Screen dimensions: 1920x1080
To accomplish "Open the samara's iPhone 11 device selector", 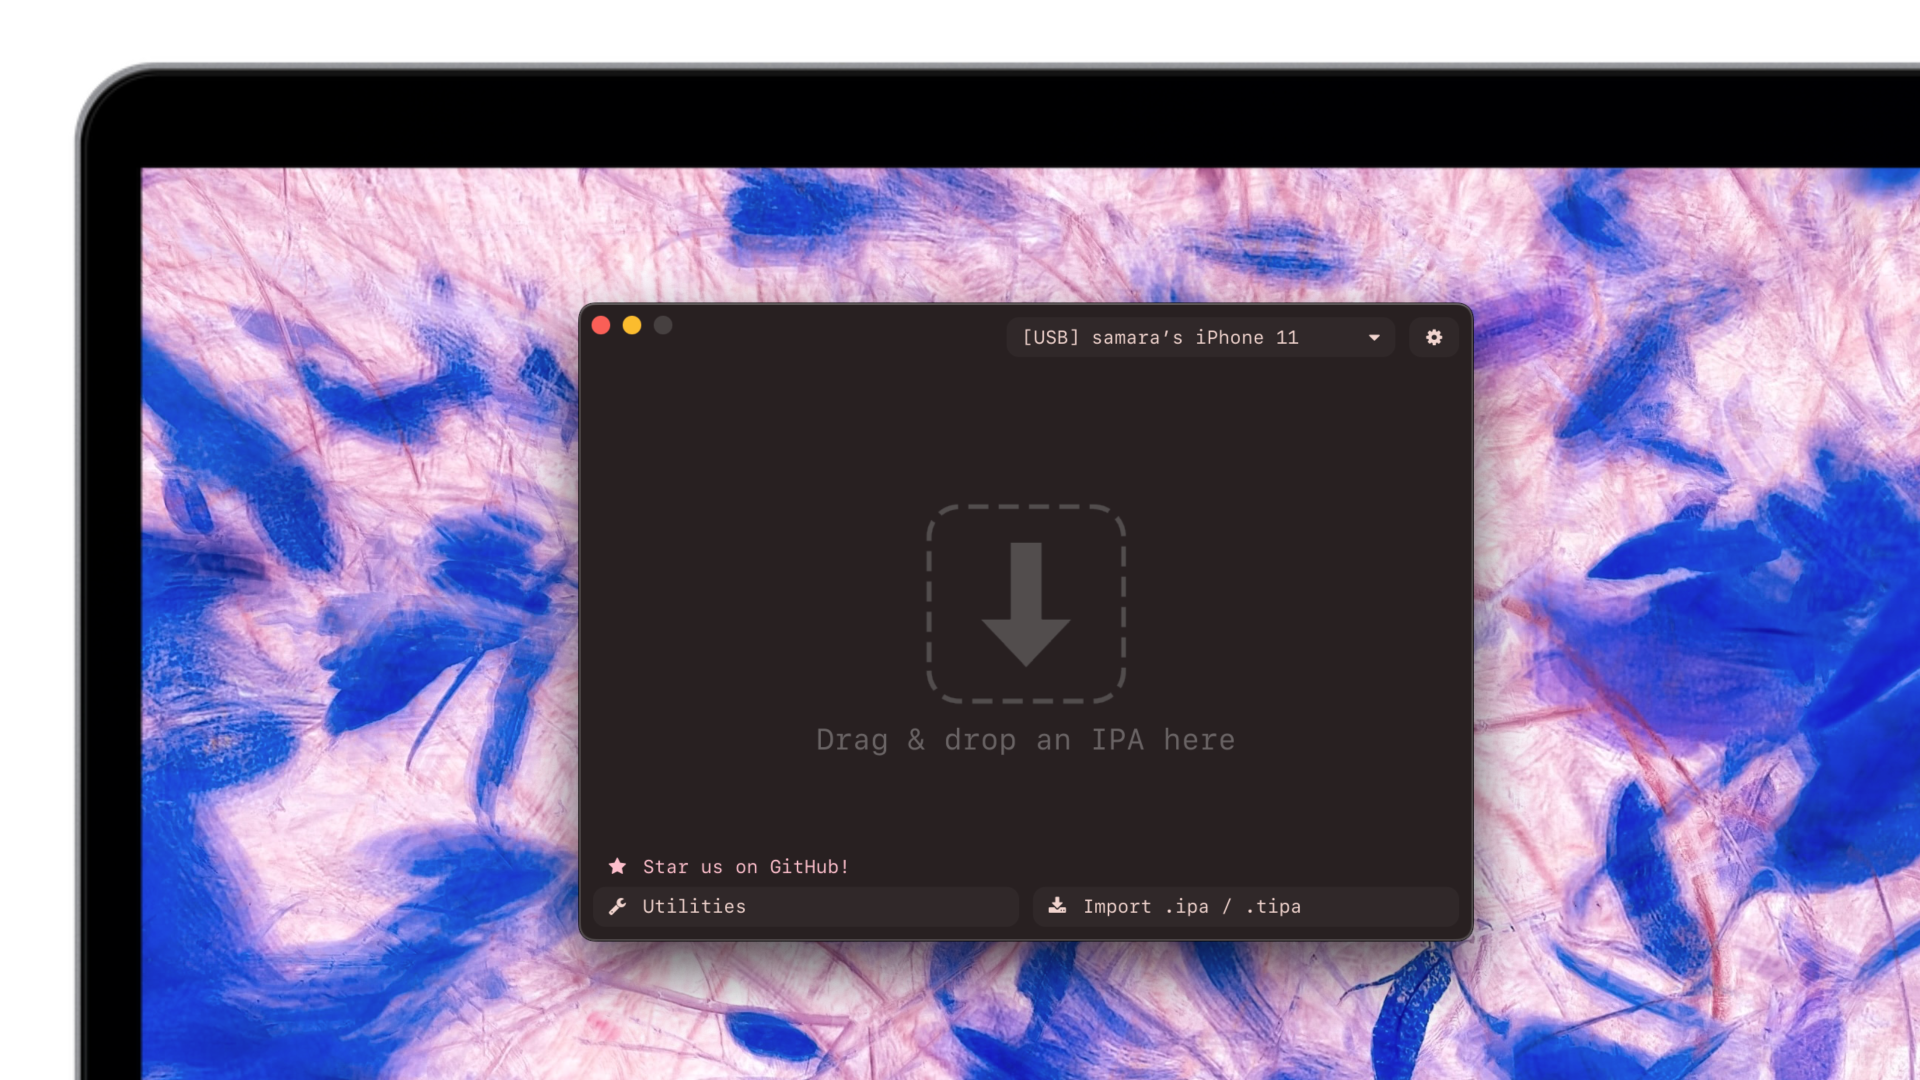I will tap(1198, 338).
